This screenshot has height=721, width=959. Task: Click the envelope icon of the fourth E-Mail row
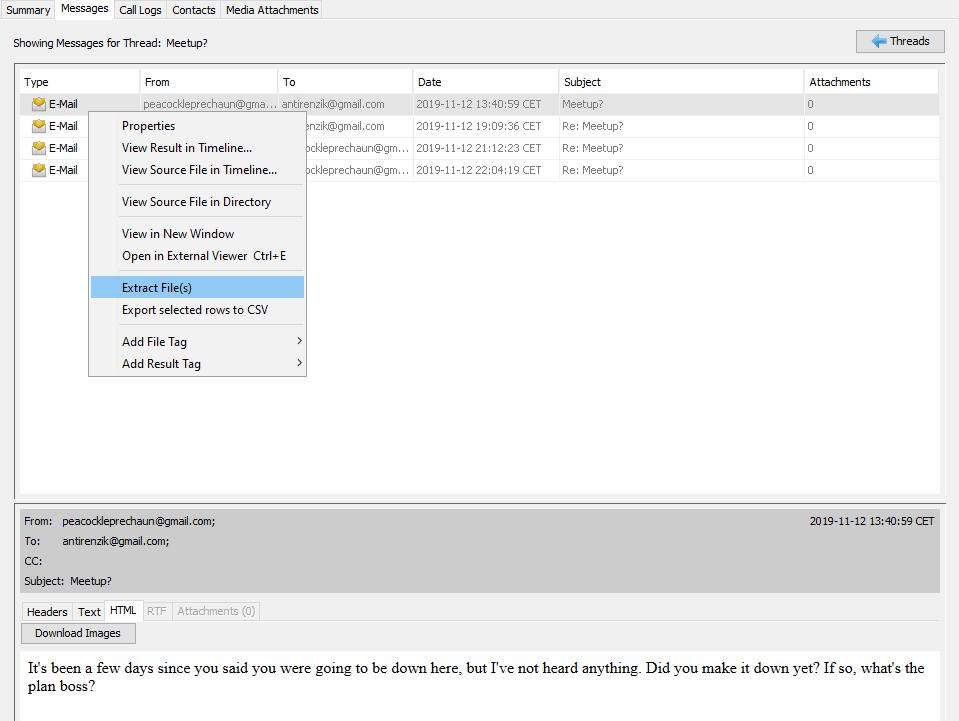(x=39, y=170)
